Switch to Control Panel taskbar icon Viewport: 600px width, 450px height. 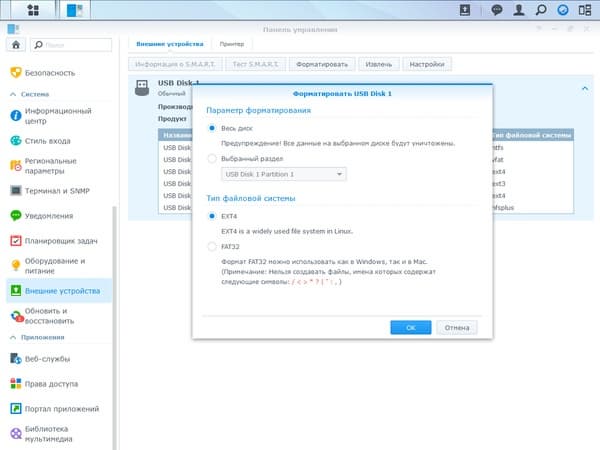[75, 10]
